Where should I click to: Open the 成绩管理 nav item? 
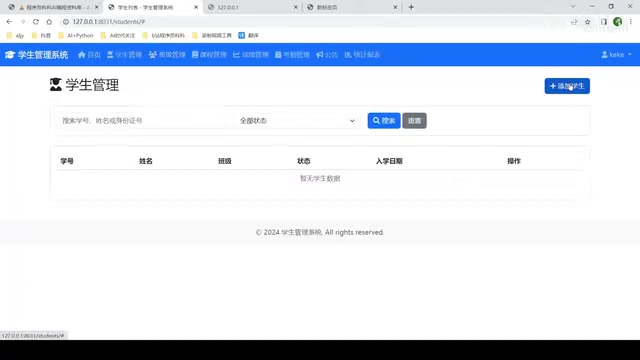pyautogui.click(x=251, y=55)
